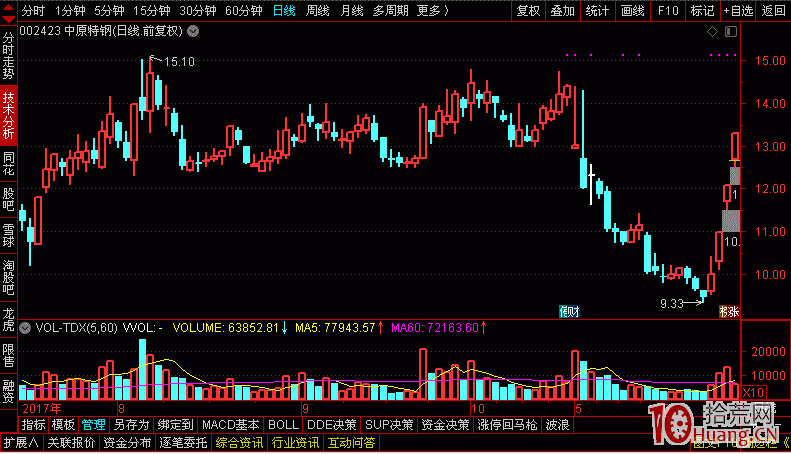This screenshot has height=454, width=791.
Task: Expand the 更多 periods menu
Action: click(433, 11)
